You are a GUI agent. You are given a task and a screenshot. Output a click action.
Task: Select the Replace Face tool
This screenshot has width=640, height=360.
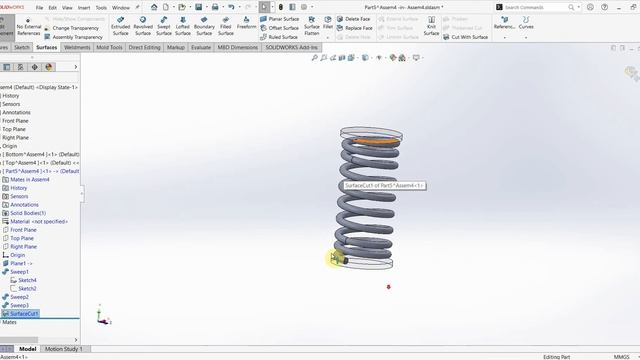tap(355, 28)
